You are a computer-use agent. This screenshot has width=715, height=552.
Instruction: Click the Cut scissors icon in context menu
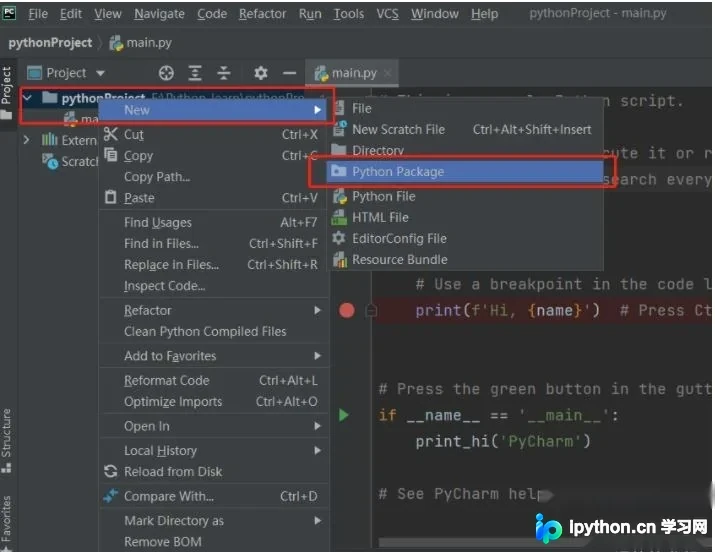coord(111,134)
